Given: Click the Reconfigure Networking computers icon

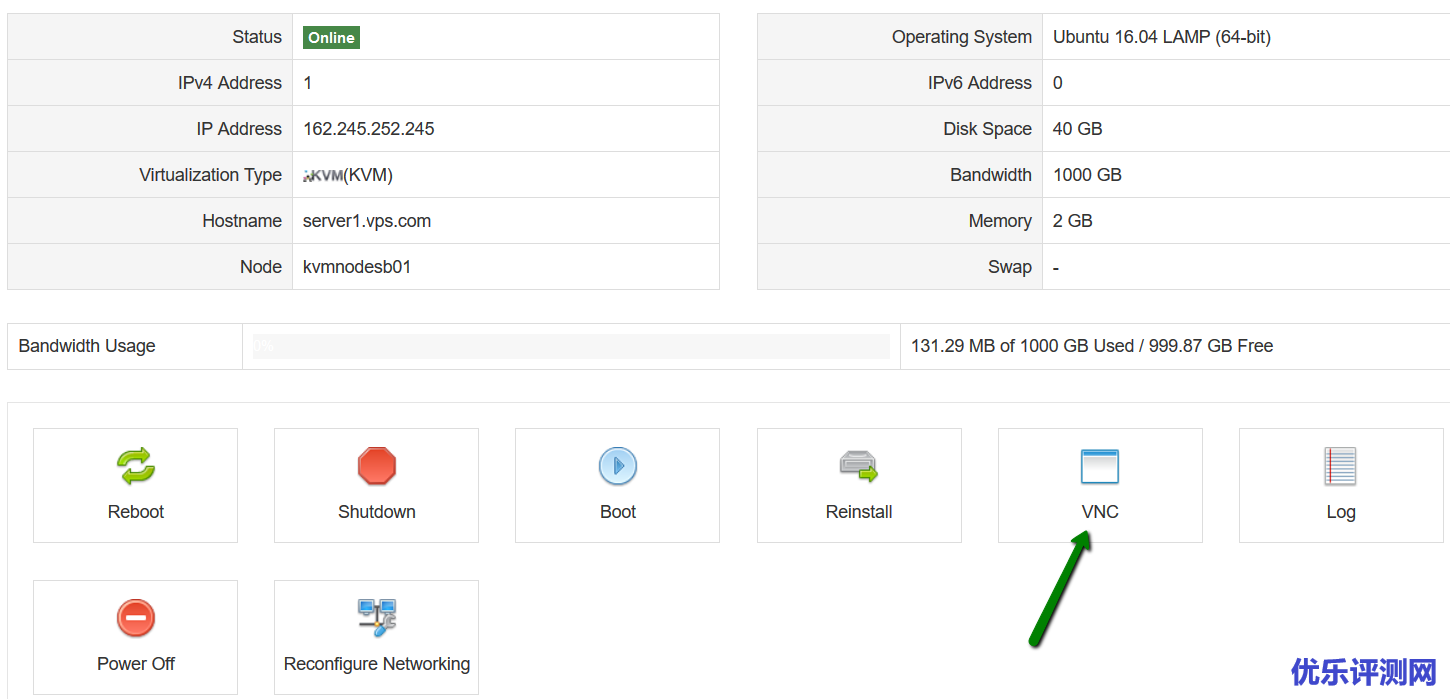Looking at the screenshot, I should [x=377, y=618].
